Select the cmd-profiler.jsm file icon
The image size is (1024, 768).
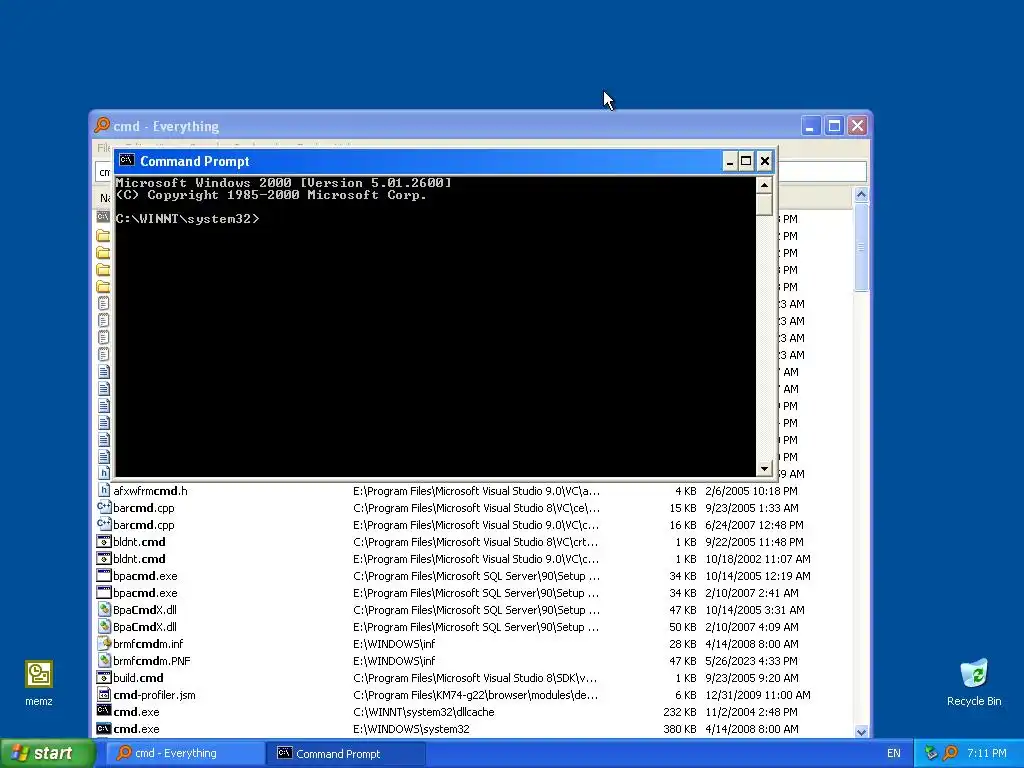(x=104, y=694)
